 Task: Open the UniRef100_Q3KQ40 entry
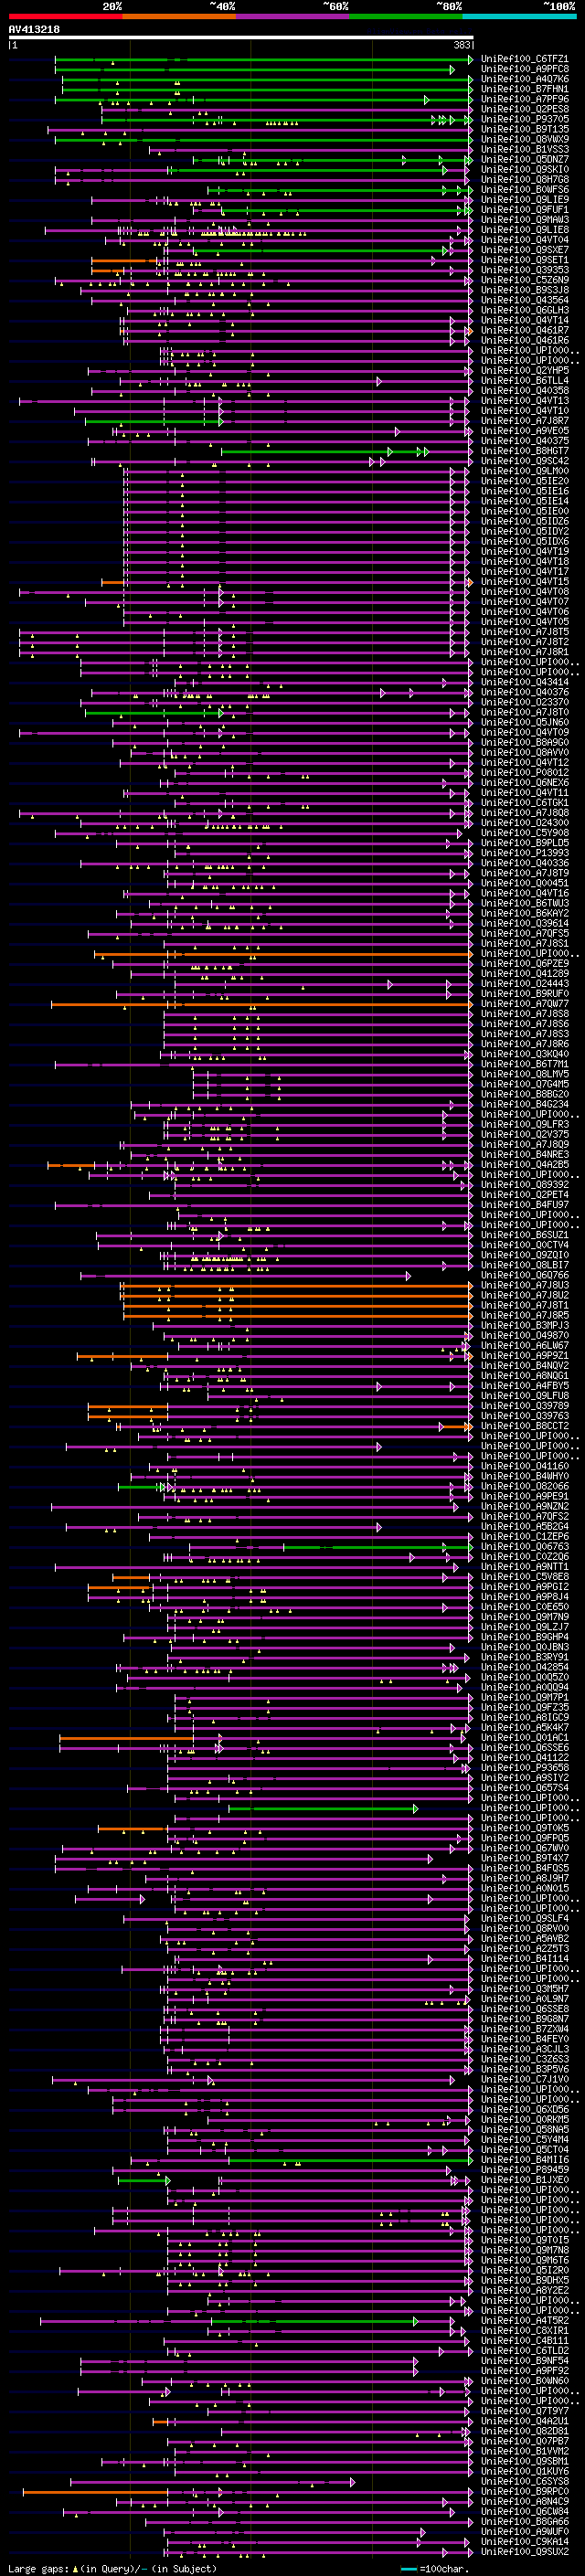click(525, 1054)
